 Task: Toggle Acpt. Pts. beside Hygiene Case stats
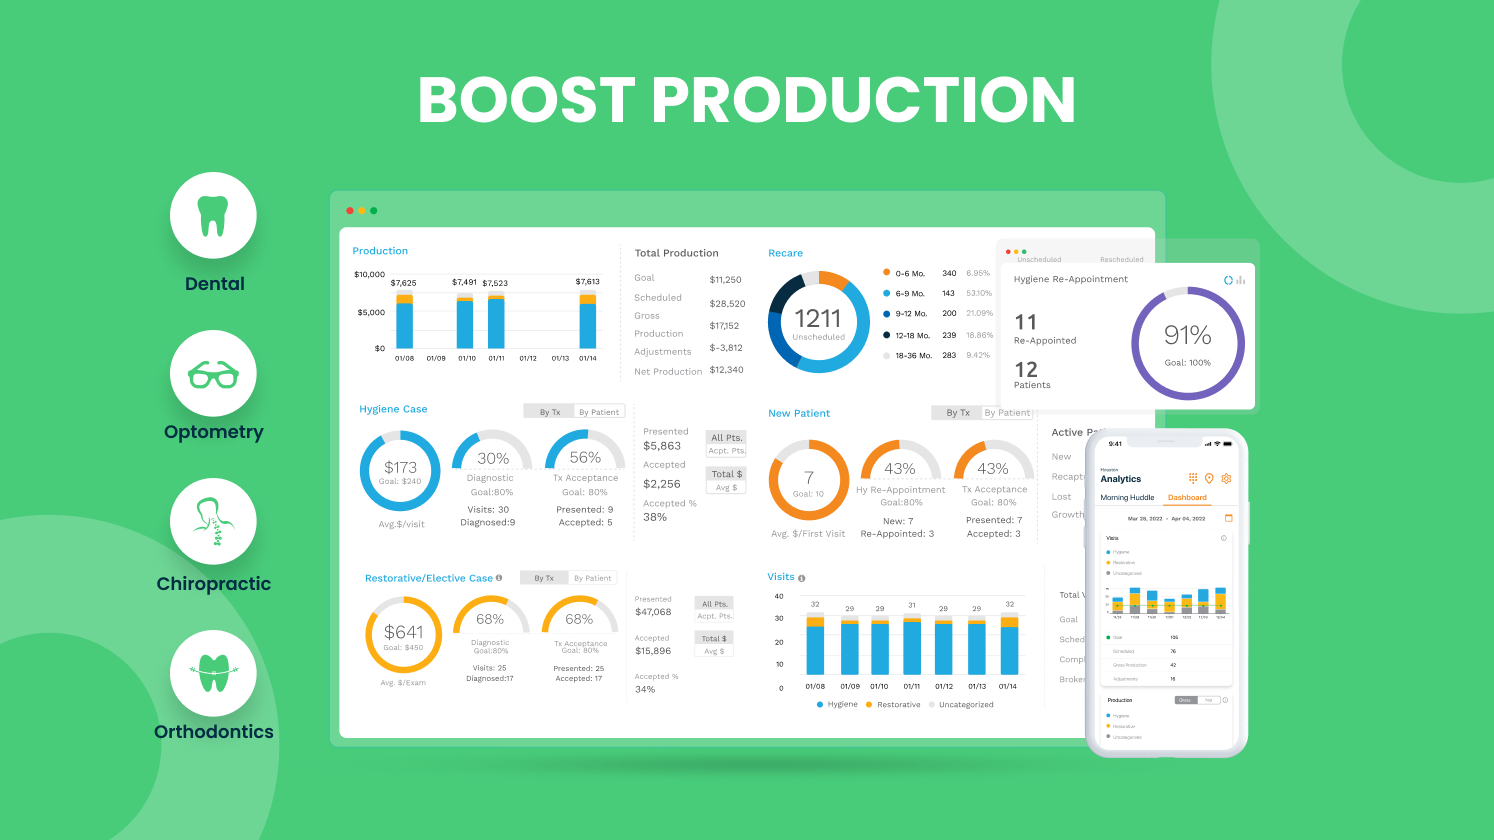point(727,451)
